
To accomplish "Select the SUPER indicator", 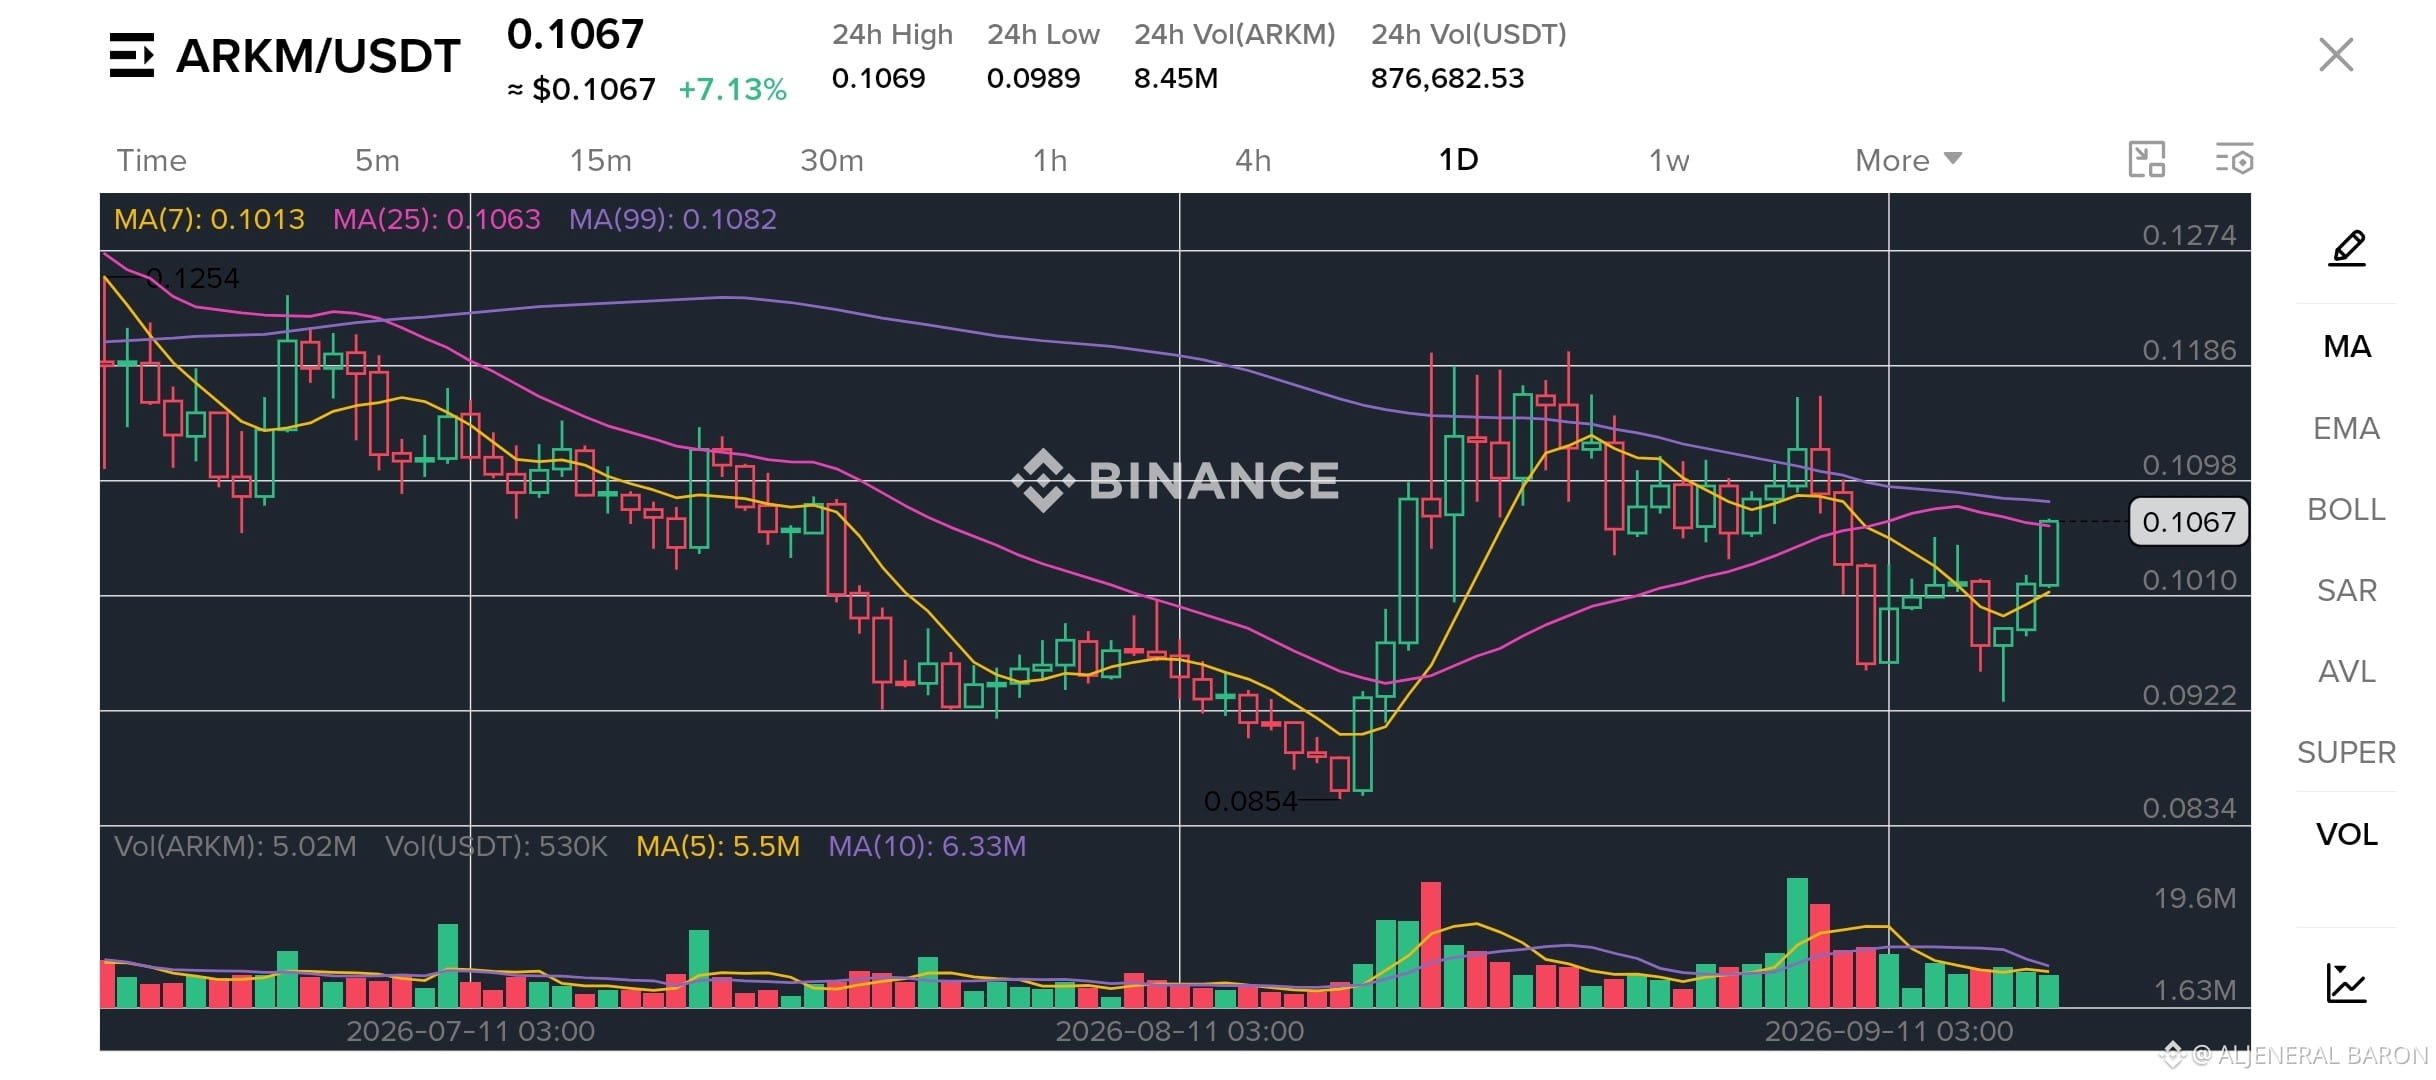I will click(2346, 752).
